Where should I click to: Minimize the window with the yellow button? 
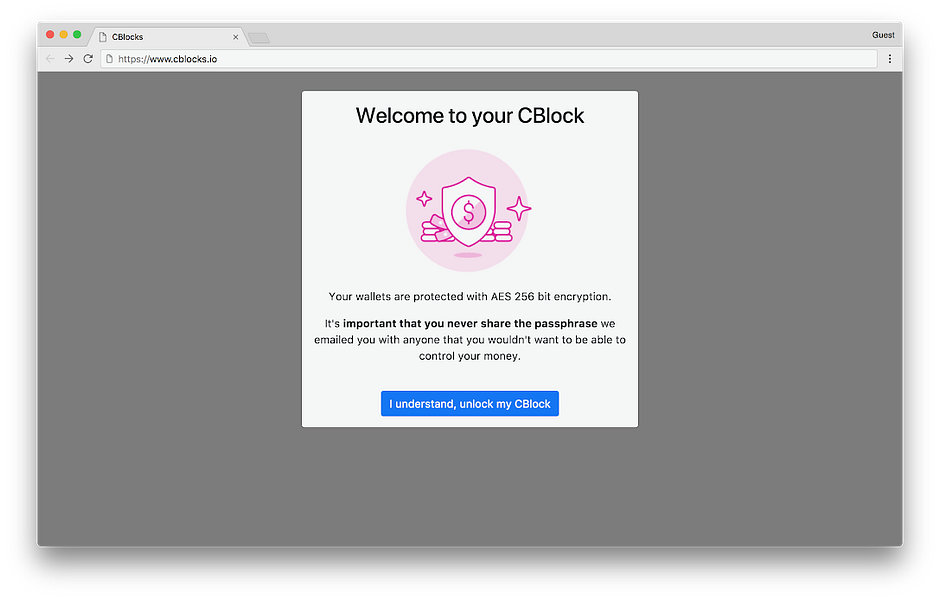point(64,35)
